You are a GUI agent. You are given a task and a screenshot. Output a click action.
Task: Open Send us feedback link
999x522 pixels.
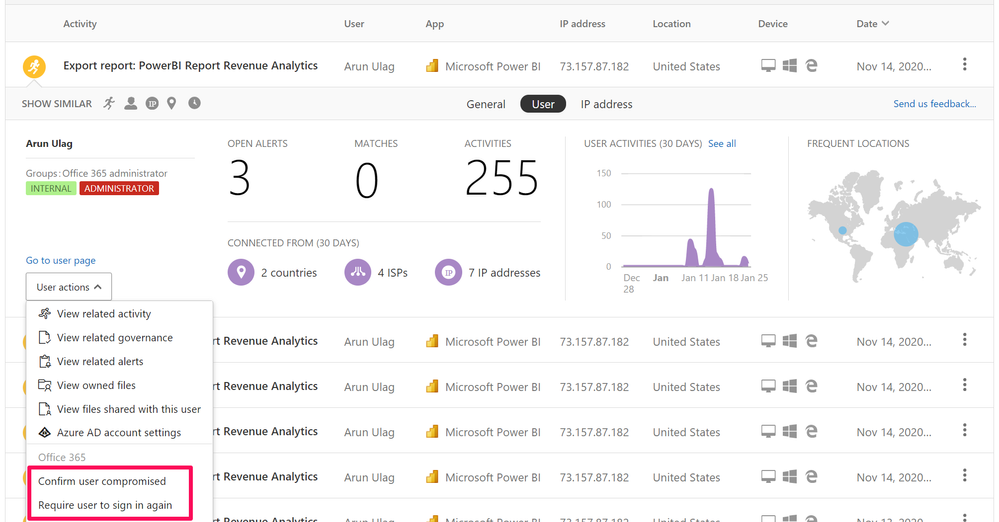[934, 103]
